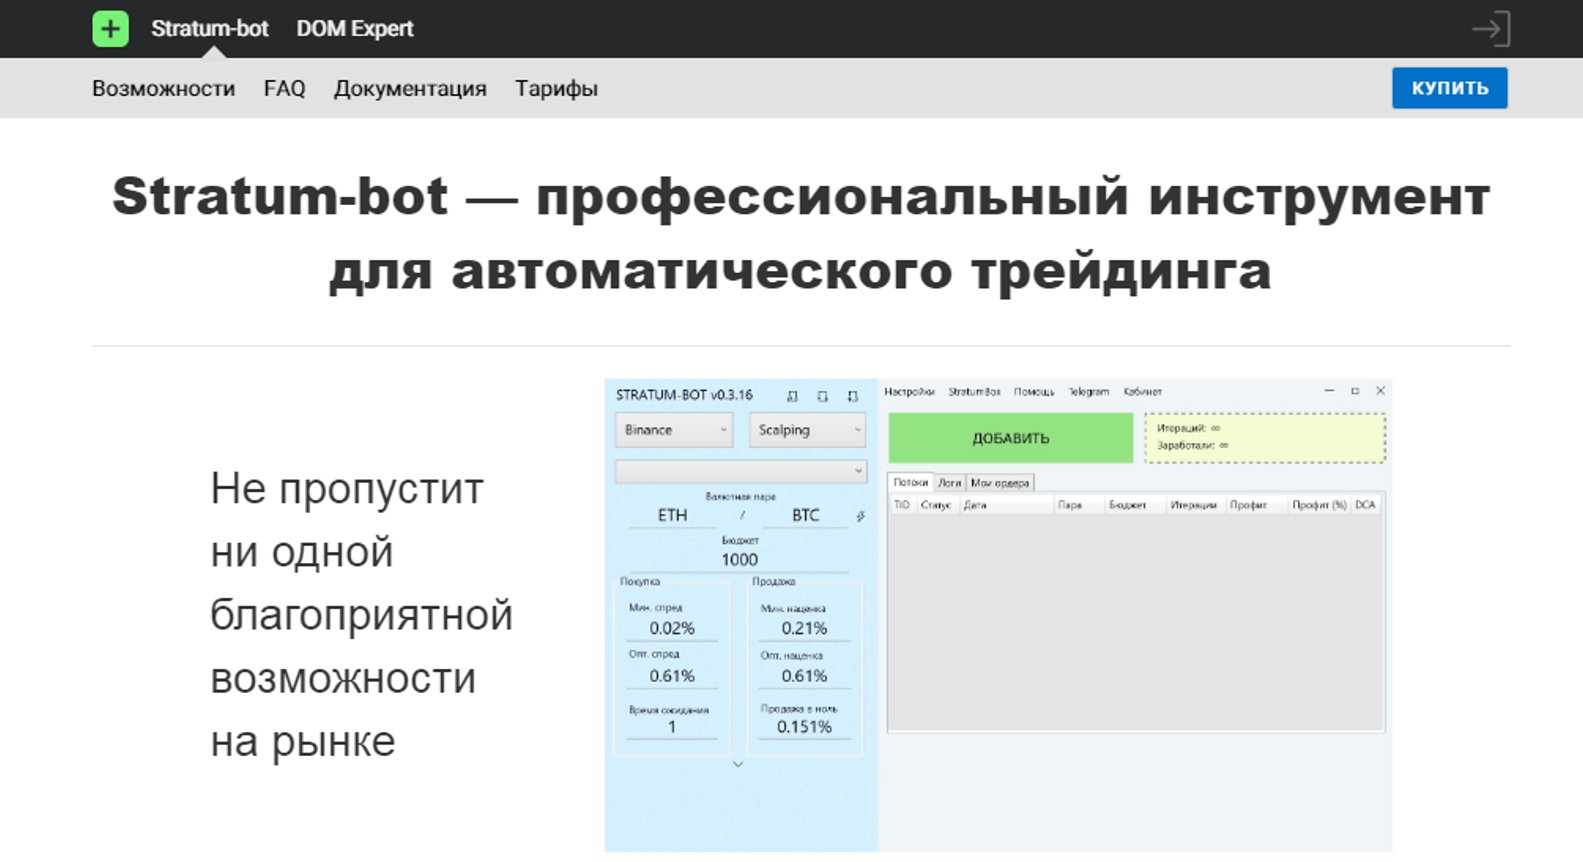Click the Профит column header

tap(1256, 505)
